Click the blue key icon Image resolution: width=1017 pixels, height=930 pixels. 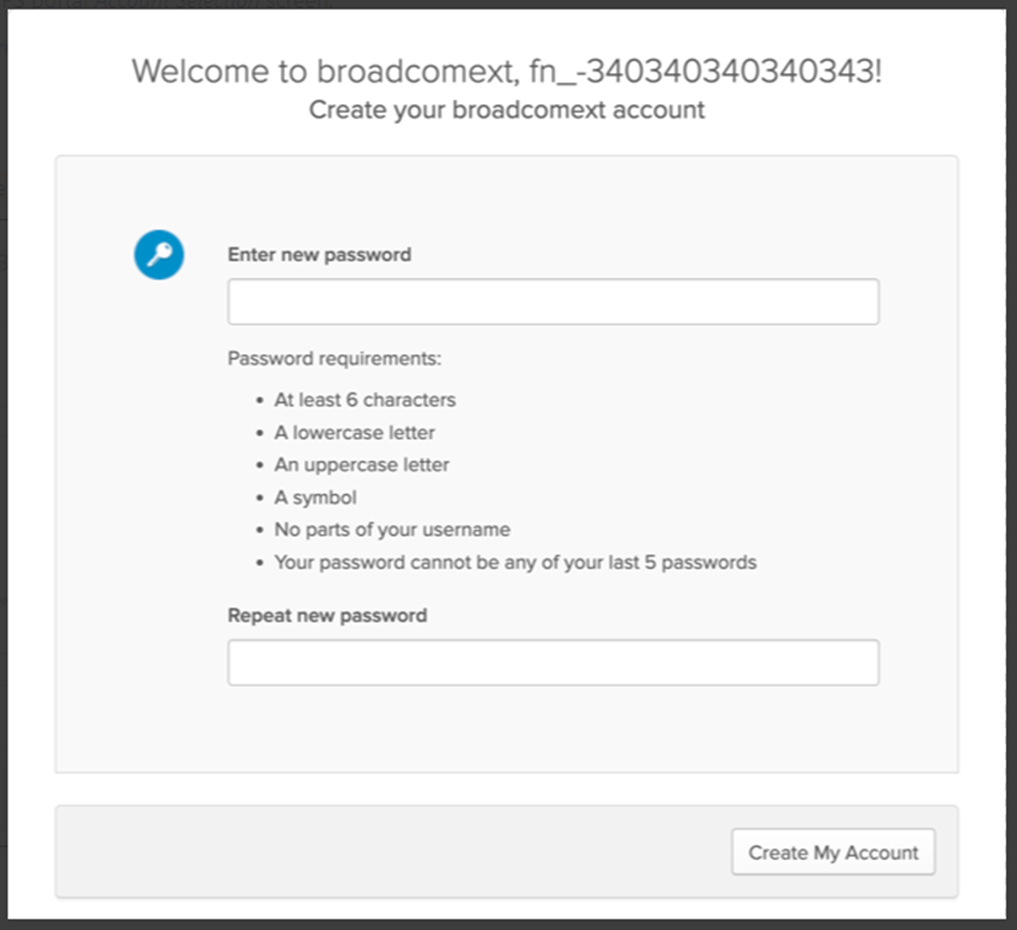[x=159, y=255]
